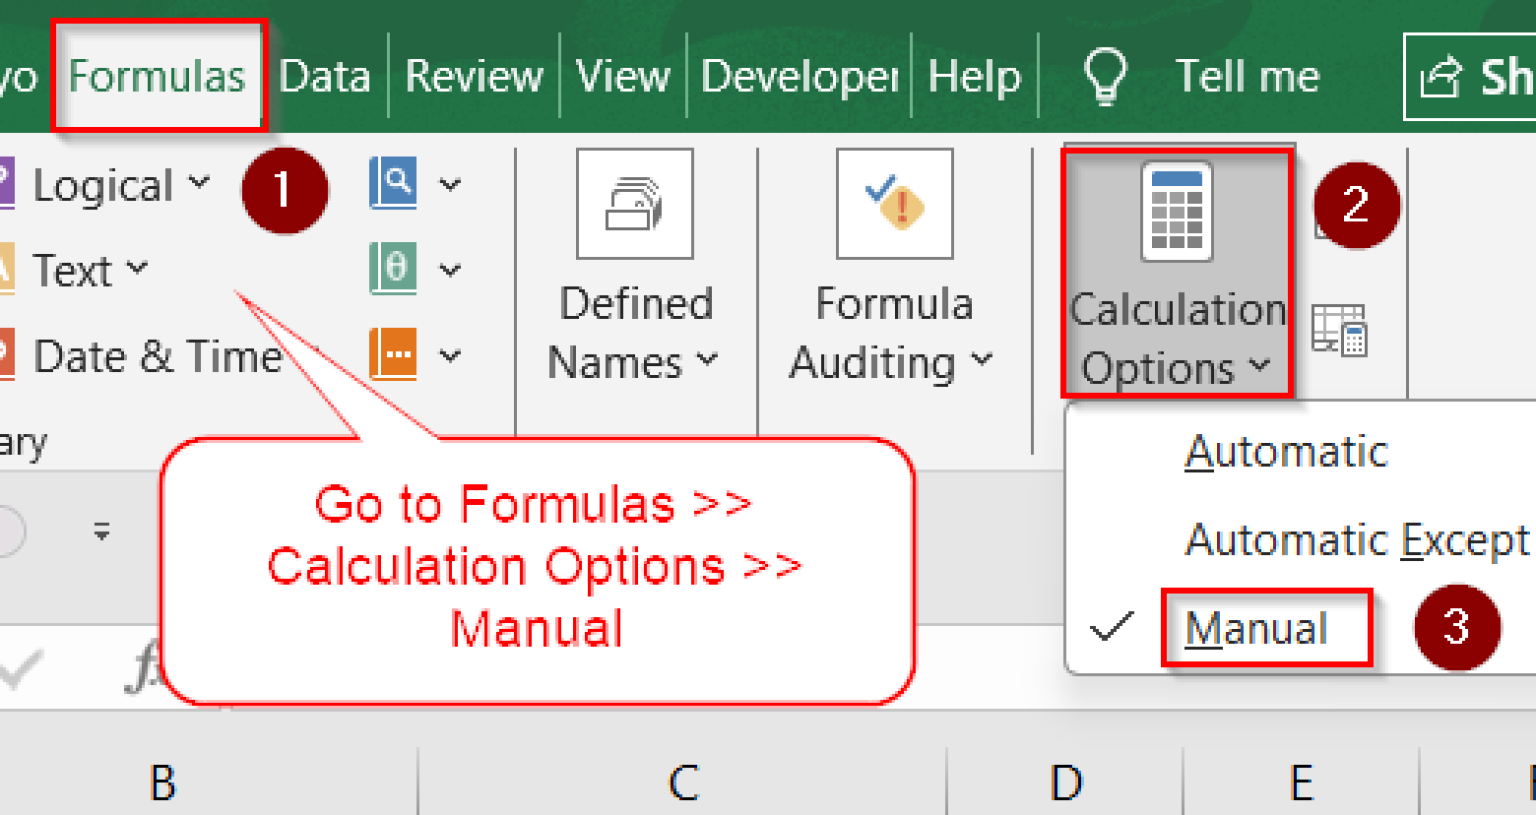Open Lookup & Reference functions book icon
This screenshot has width=1536, height=815.
pyautogui.click(x=393, y=183)
